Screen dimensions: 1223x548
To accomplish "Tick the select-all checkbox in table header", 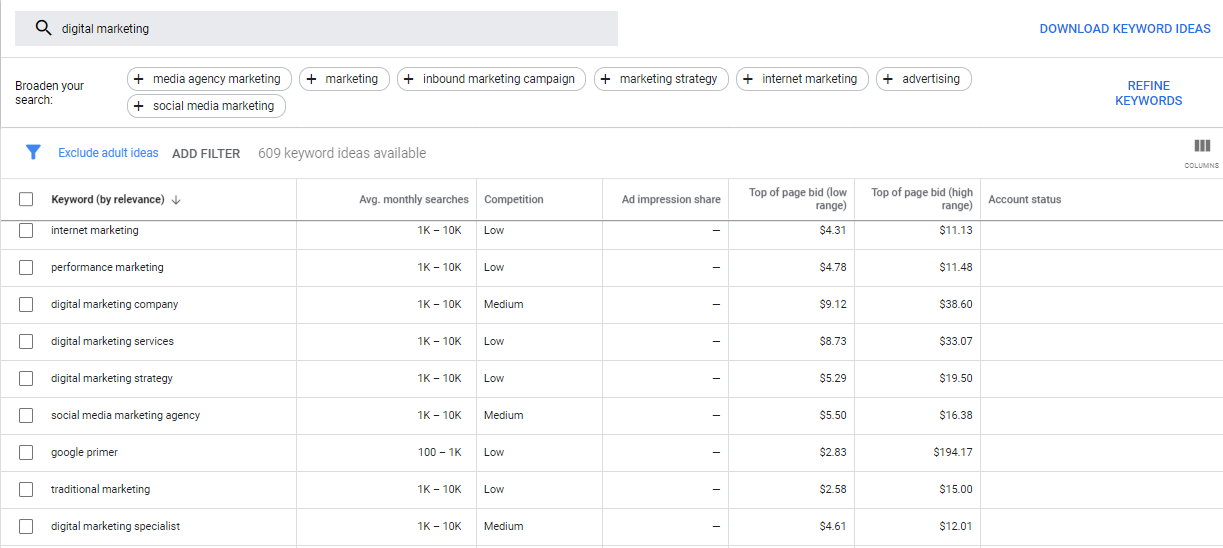I will click(x=26, y=199).
